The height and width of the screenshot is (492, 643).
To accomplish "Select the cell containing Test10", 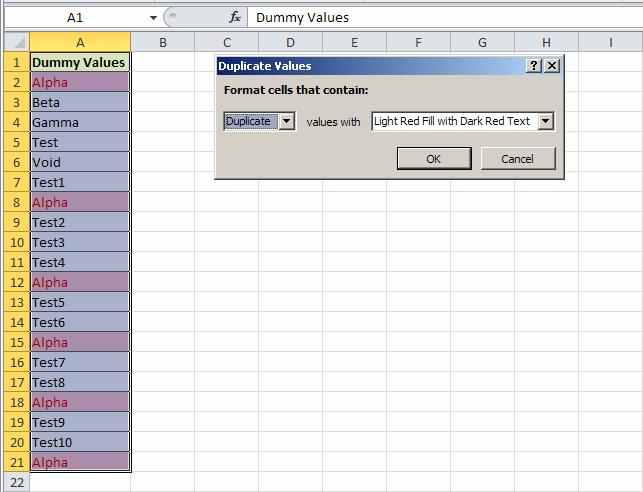I will [x=80, y=442].
